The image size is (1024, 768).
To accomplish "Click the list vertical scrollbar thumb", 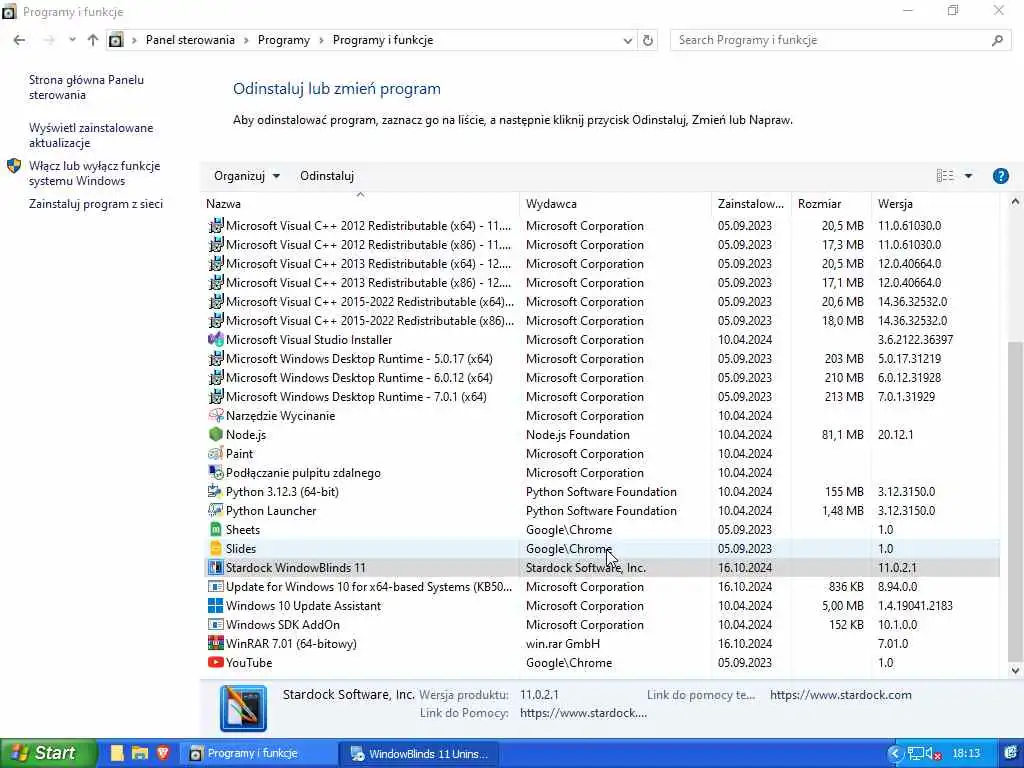I will click(1015, 502).
